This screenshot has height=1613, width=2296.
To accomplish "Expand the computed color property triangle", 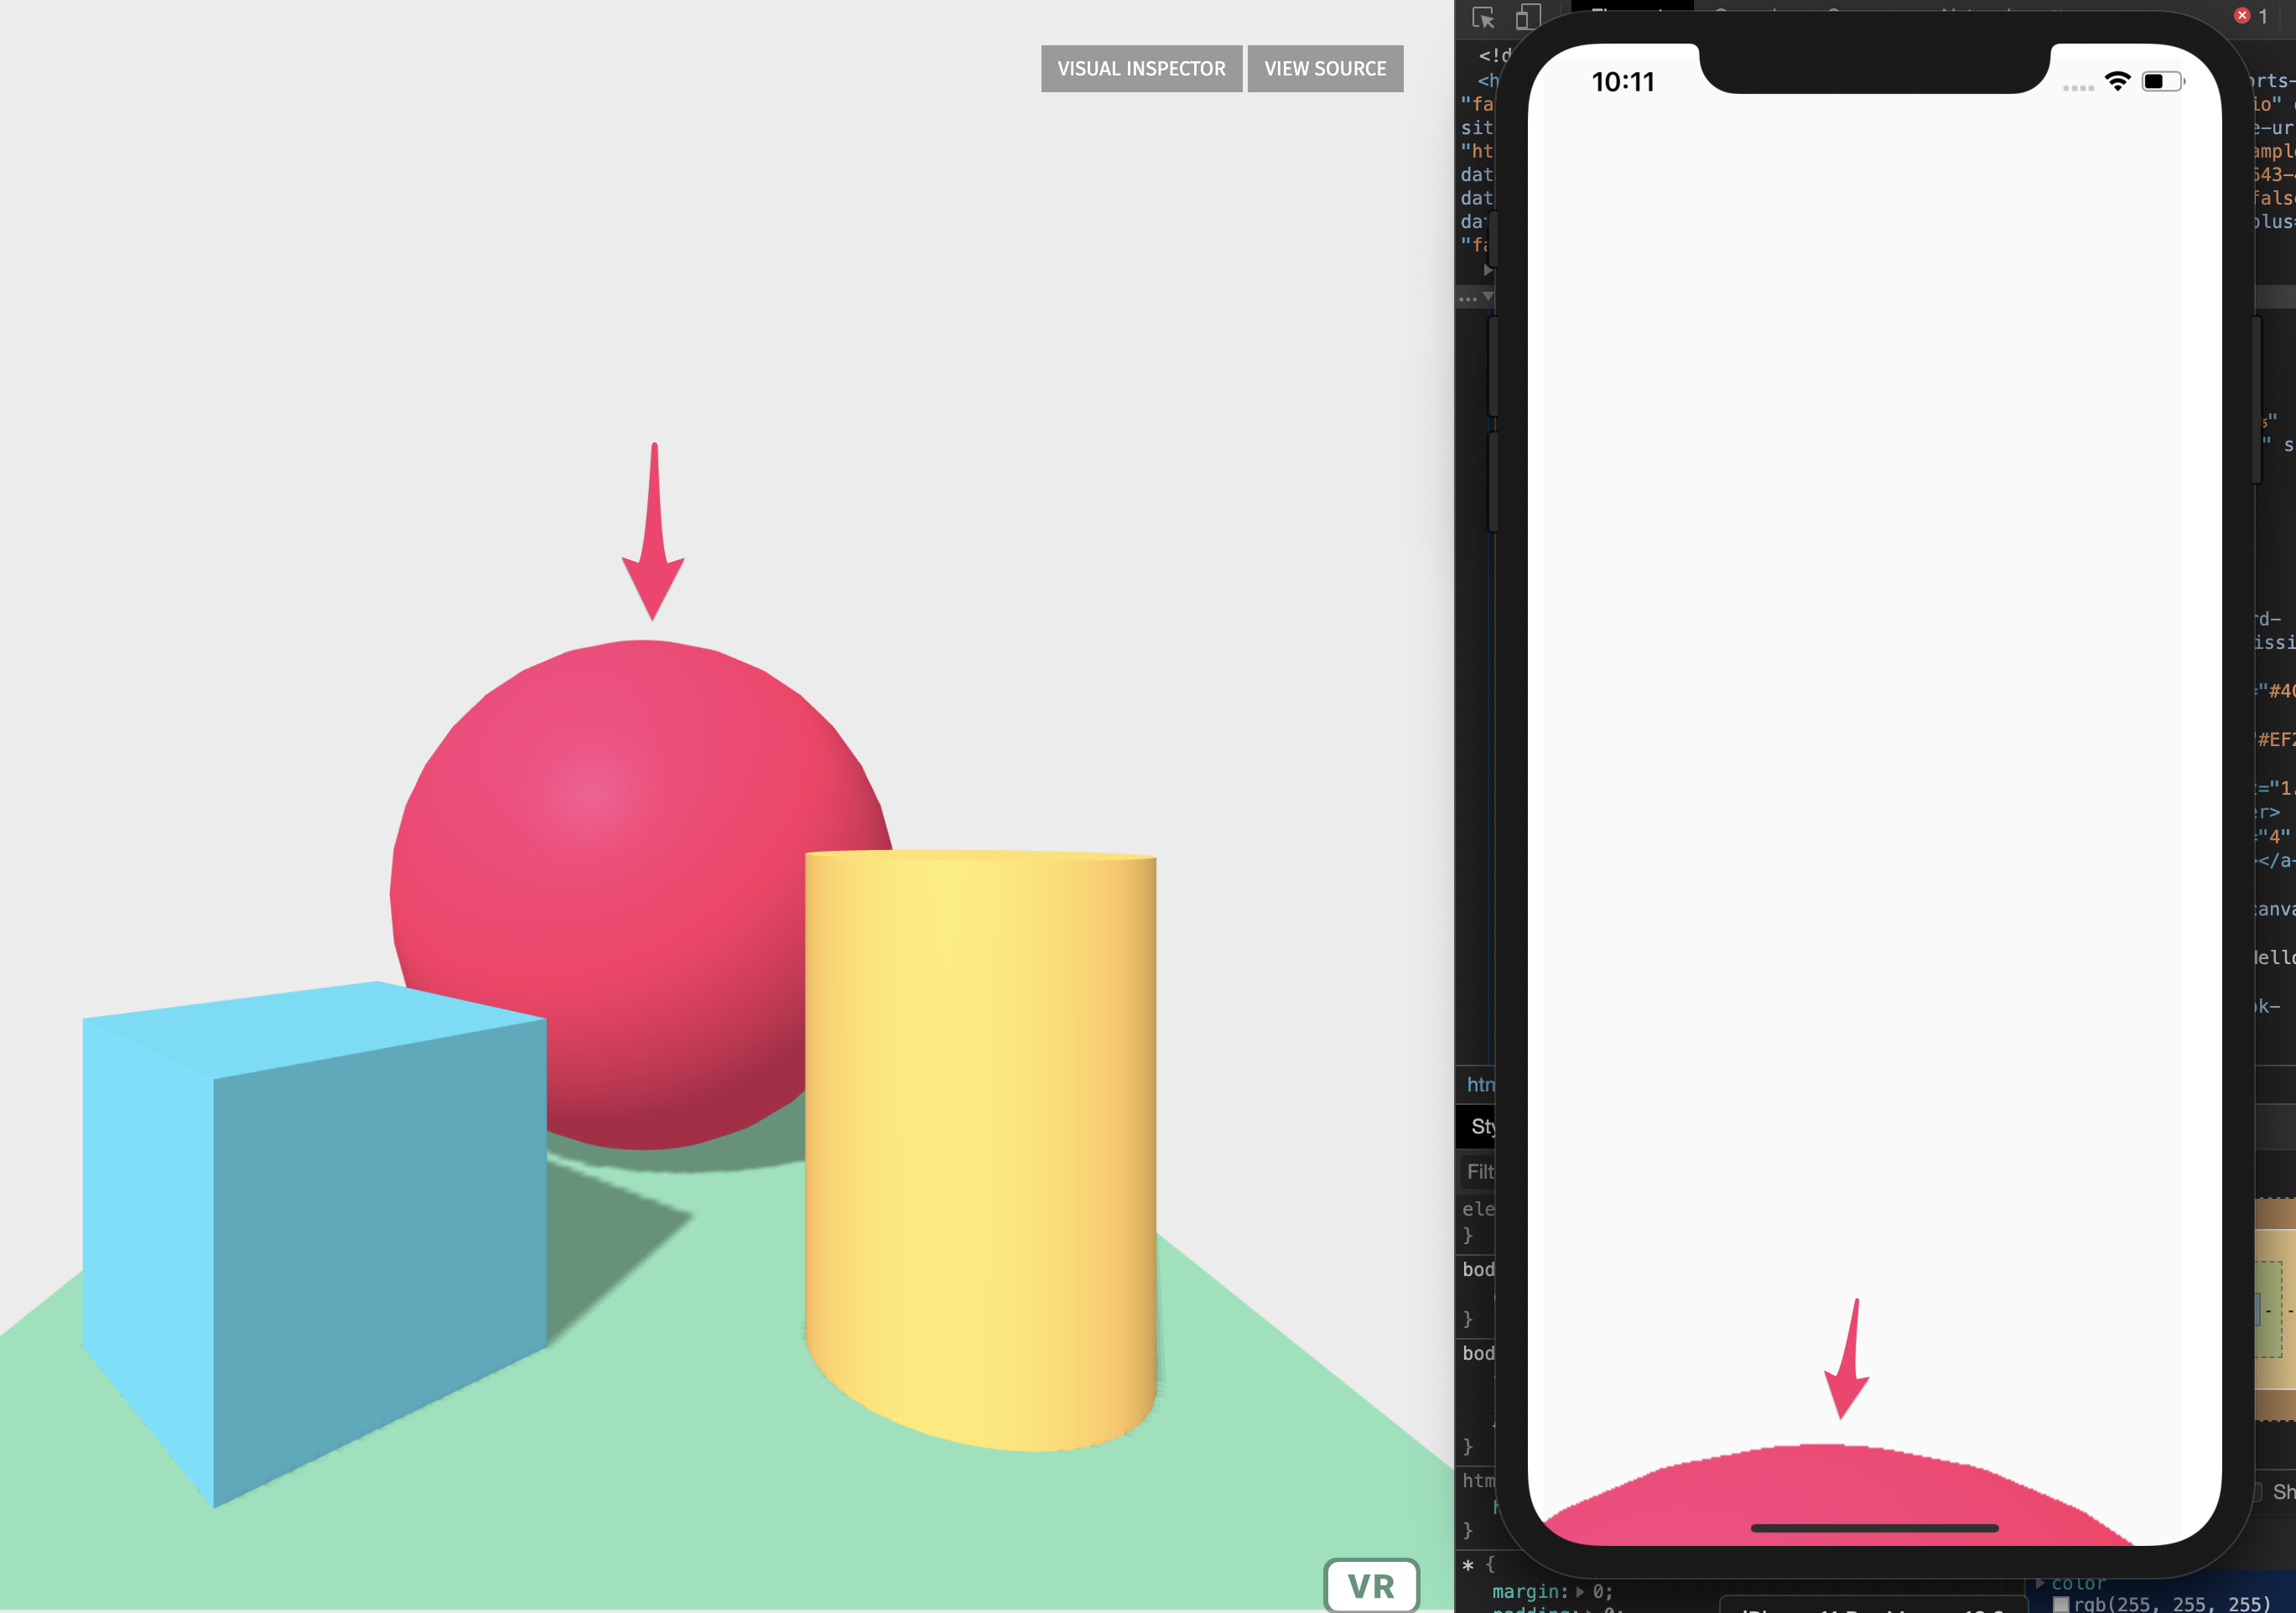I will tap(2040, 1582).
